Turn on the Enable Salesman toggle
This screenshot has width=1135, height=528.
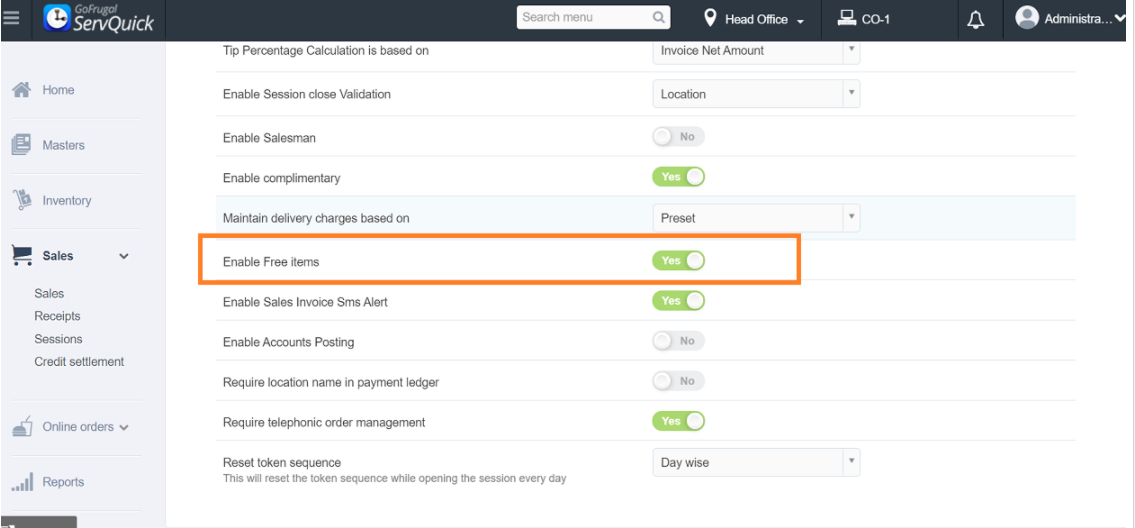[678, 137]
